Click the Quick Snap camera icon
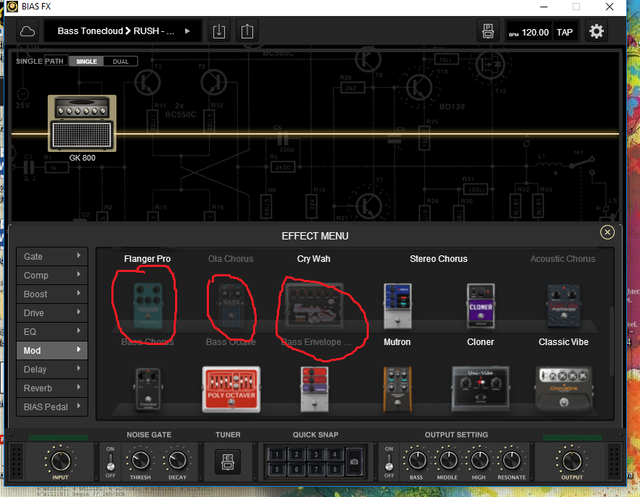Screen dimensions: 640x497 (354, 462)
